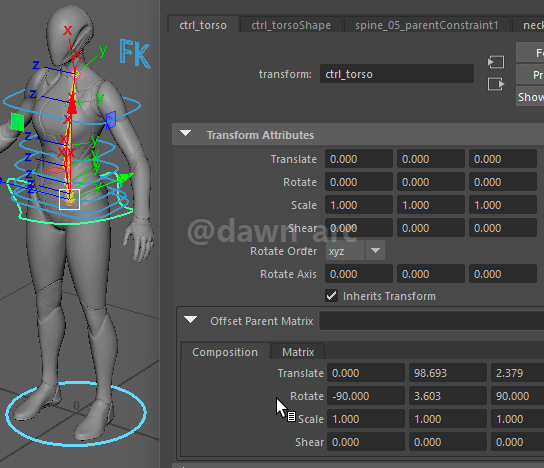Click the yellow-boxed hip joint in viewport
The width and height of the screenshot is (544, 468).
69,199
